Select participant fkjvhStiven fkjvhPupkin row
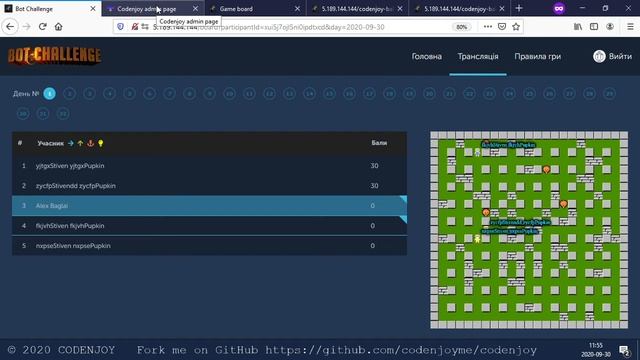Viewport: 640px width, 360px height. (209, 226)
